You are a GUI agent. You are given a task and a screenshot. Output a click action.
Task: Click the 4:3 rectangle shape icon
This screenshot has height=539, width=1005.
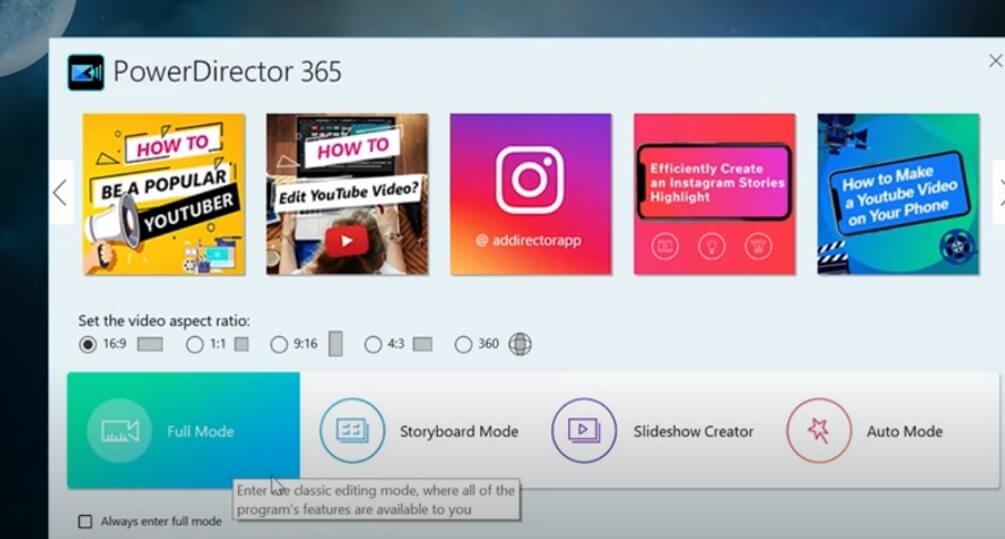point(422,345)
